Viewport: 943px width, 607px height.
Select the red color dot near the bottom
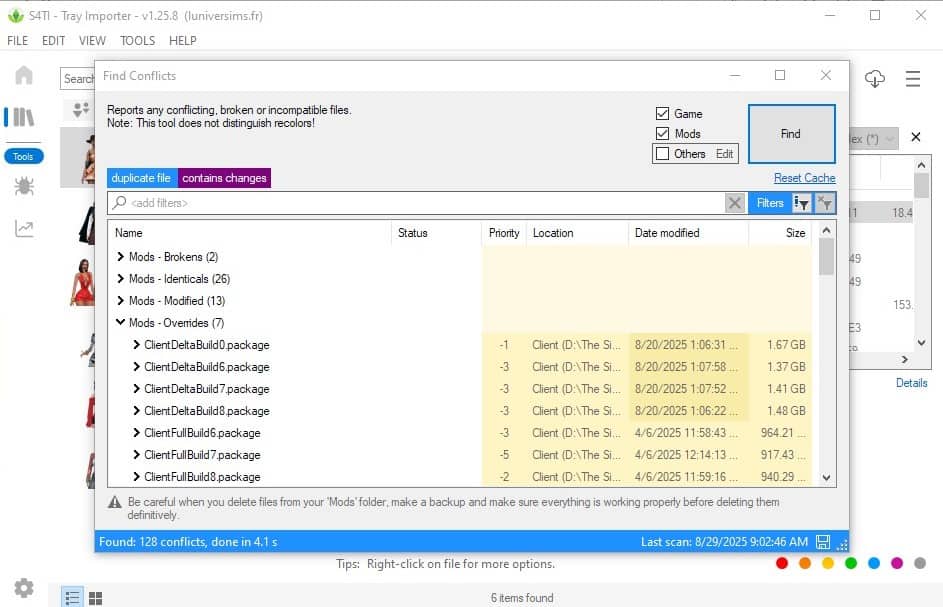coord(782,563)
